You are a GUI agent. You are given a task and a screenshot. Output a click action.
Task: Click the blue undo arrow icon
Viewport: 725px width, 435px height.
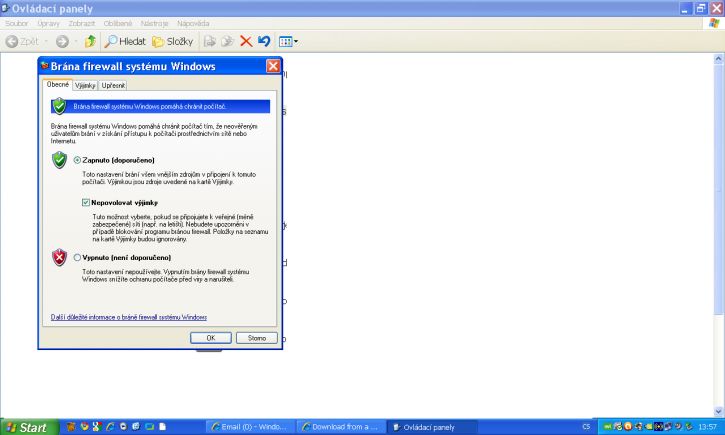264,42
